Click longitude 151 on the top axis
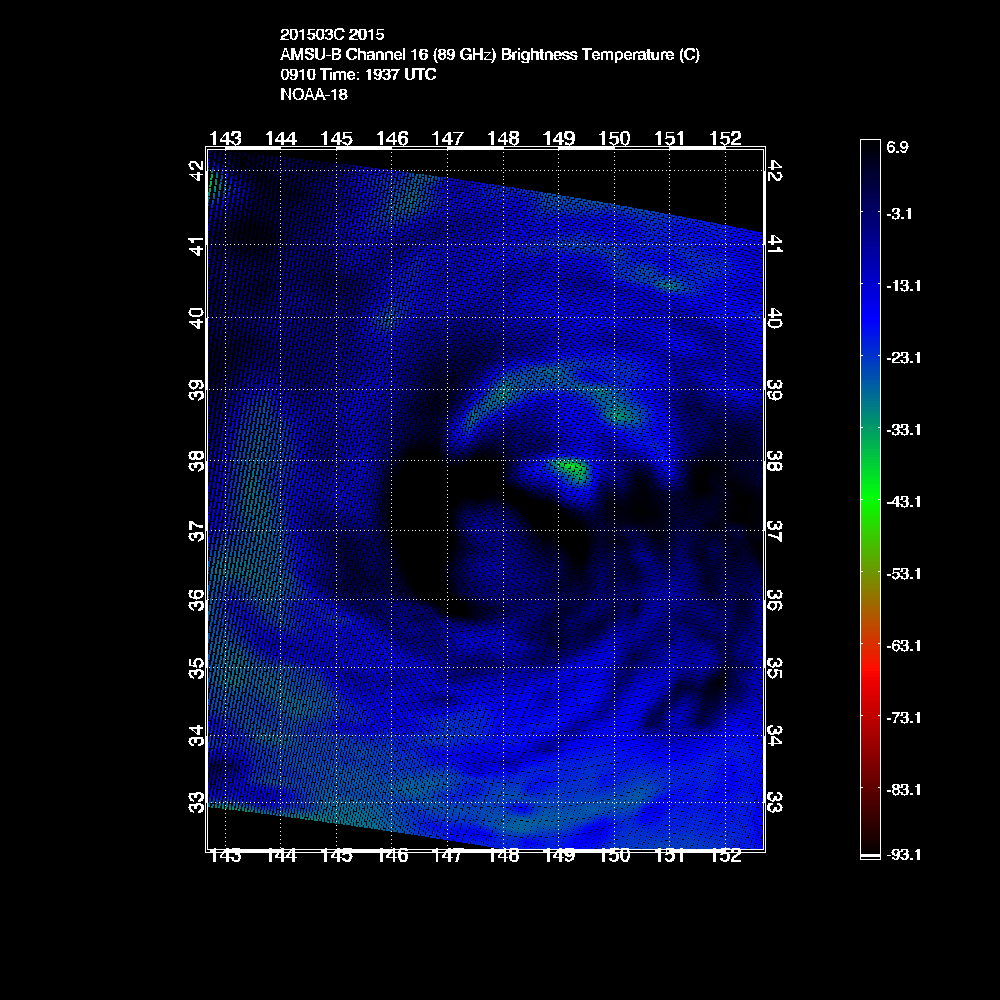This screenshot has width=1000, height=1000. coord(670,138)
